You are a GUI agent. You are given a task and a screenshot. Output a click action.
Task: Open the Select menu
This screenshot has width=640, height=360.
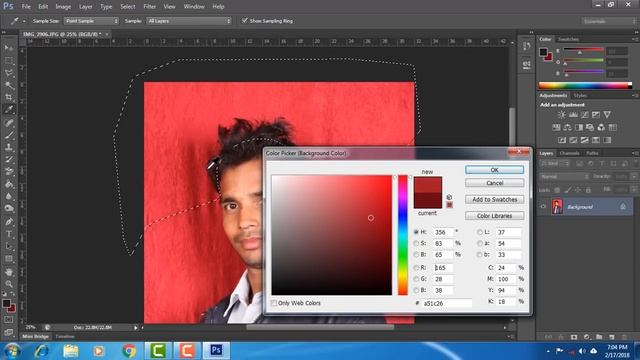coord(128,7)
